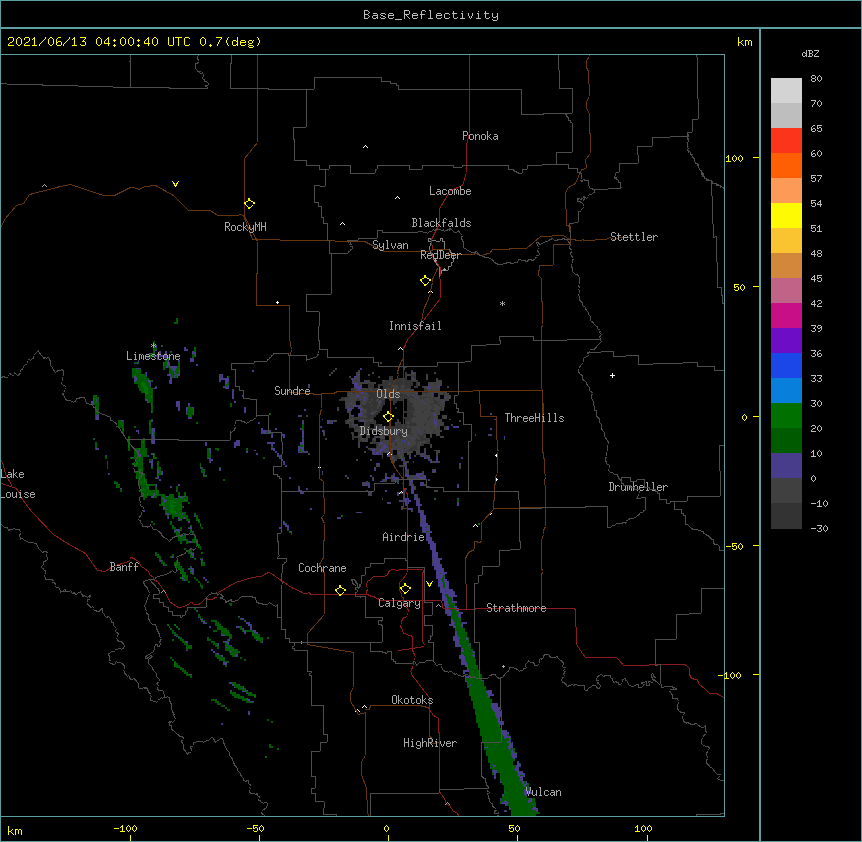Image resolution: width=862 pixels, height=842 pixels.
Task: Click white caret marker south of Ponoka
Action: click(x=365, y=147)
